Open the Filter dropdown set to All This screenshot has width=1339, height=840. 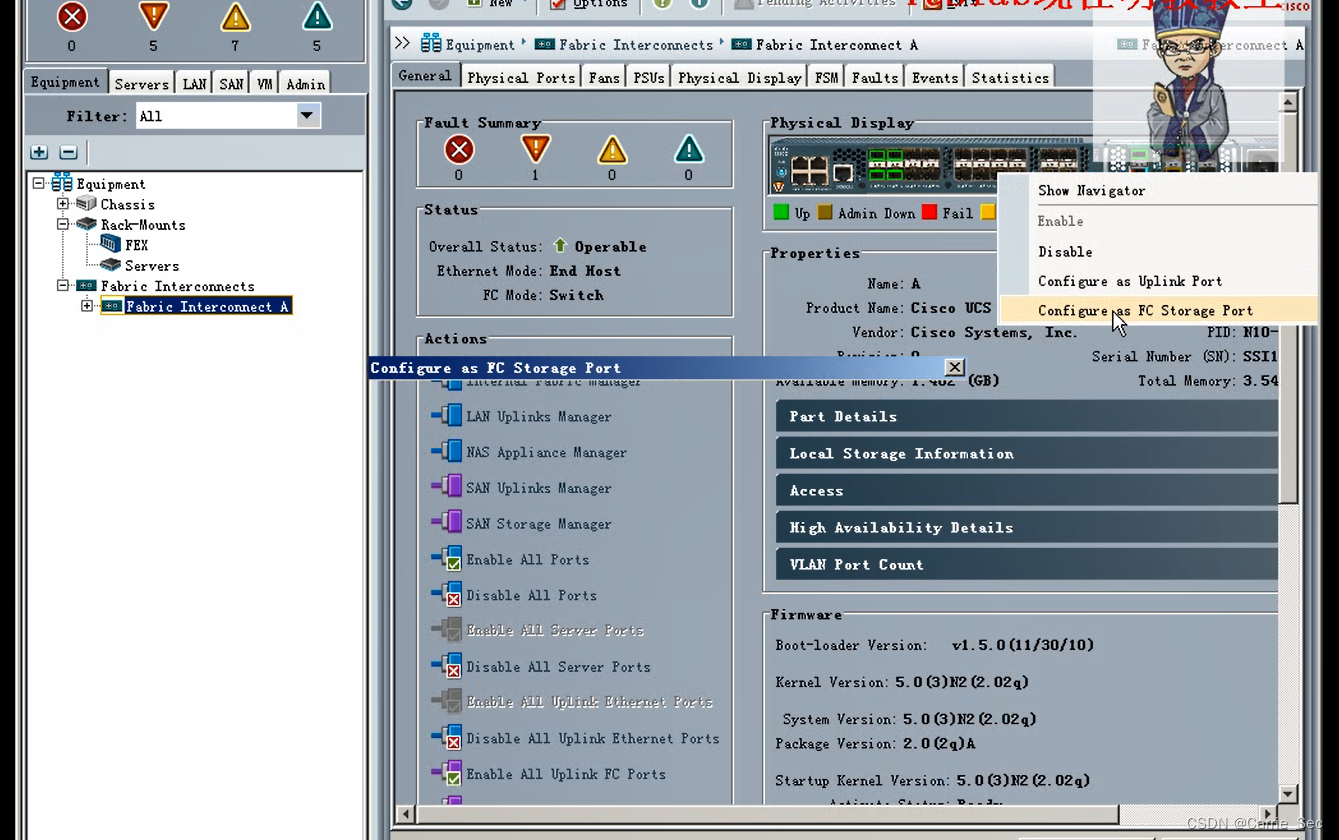[x=307, y=116]
